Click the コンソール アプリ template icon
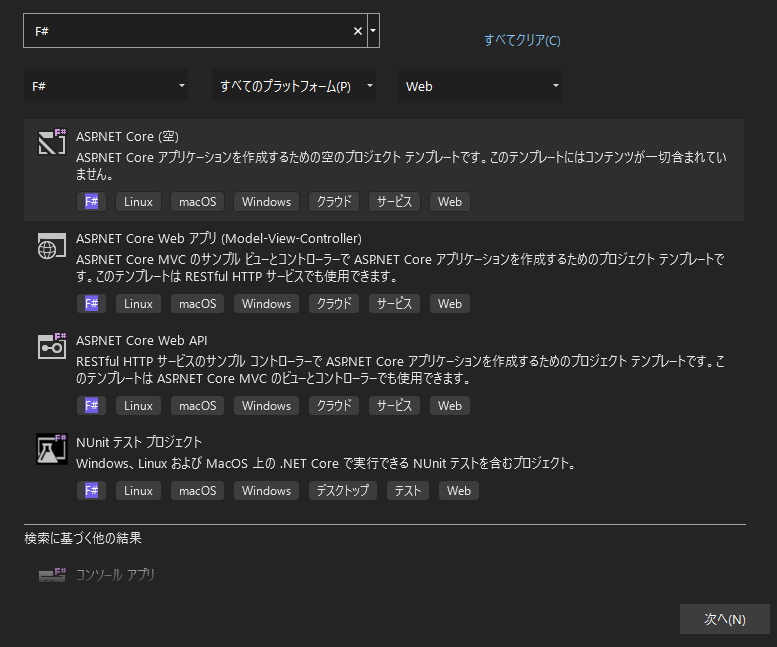Screen dimensions: 777x647 point(52,576)
